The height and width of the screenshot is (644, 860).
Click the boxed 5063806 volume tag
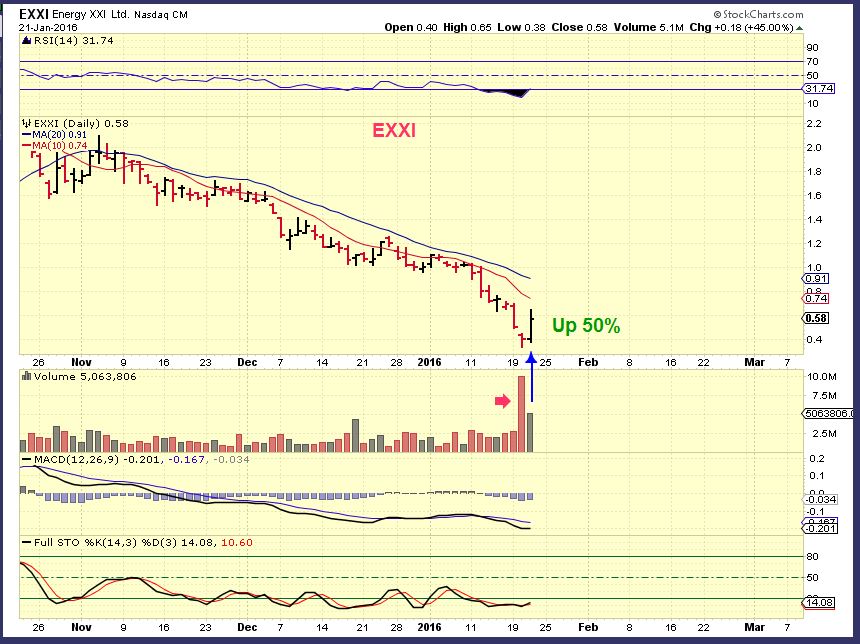(829, 414)
